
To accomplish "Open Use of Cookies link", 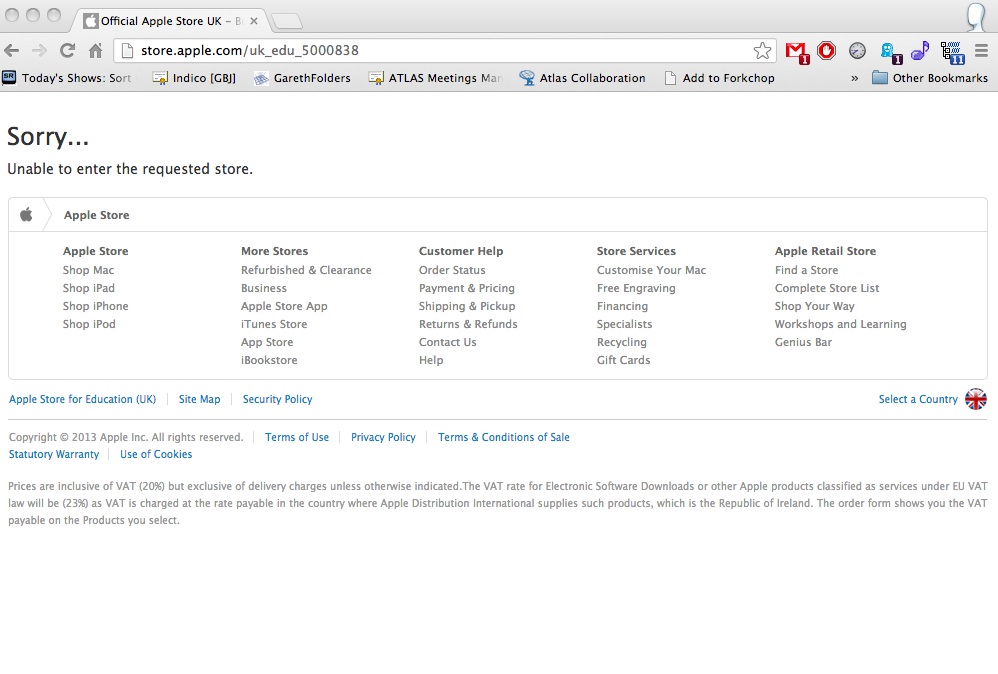I will (156, 454).
